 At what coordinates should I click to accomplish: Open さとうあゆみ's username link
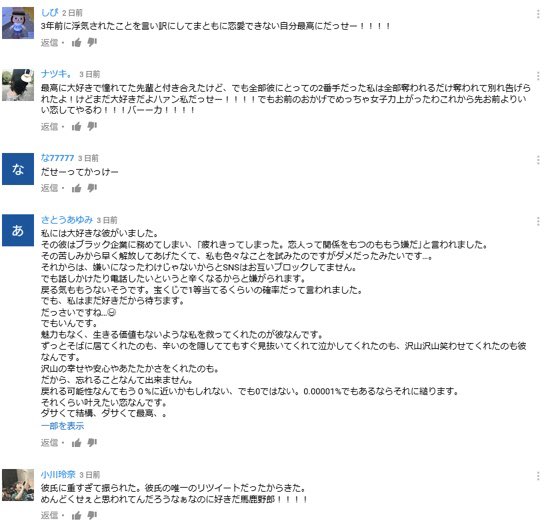coord(67,220)
